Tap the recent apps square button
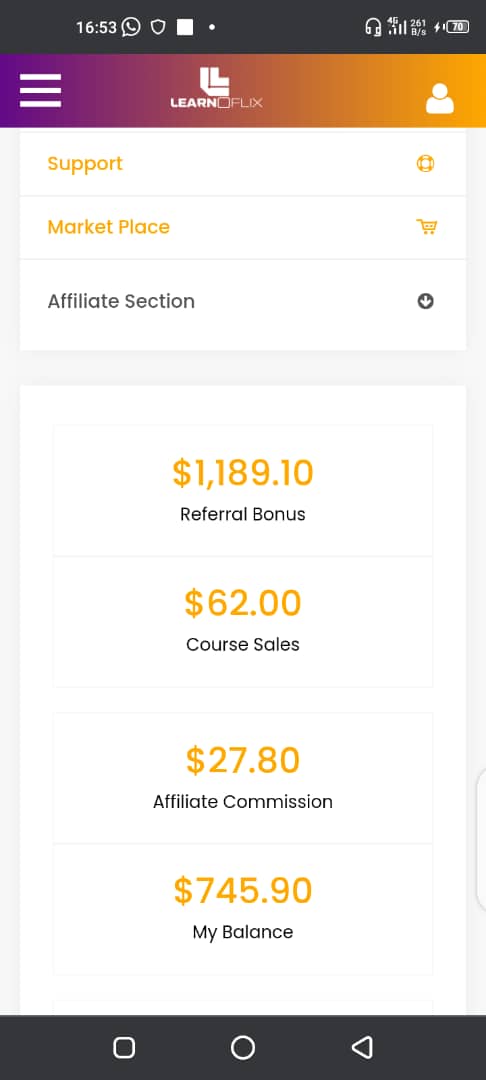486x1080 pixels. click(124, 1047)
